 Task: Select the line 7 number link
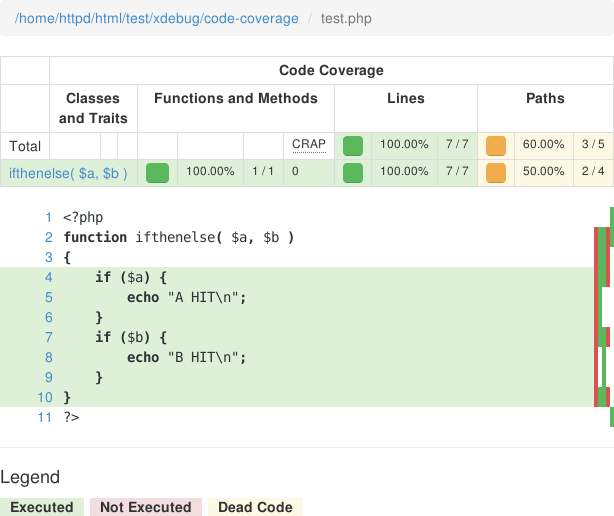coord(48,337)
